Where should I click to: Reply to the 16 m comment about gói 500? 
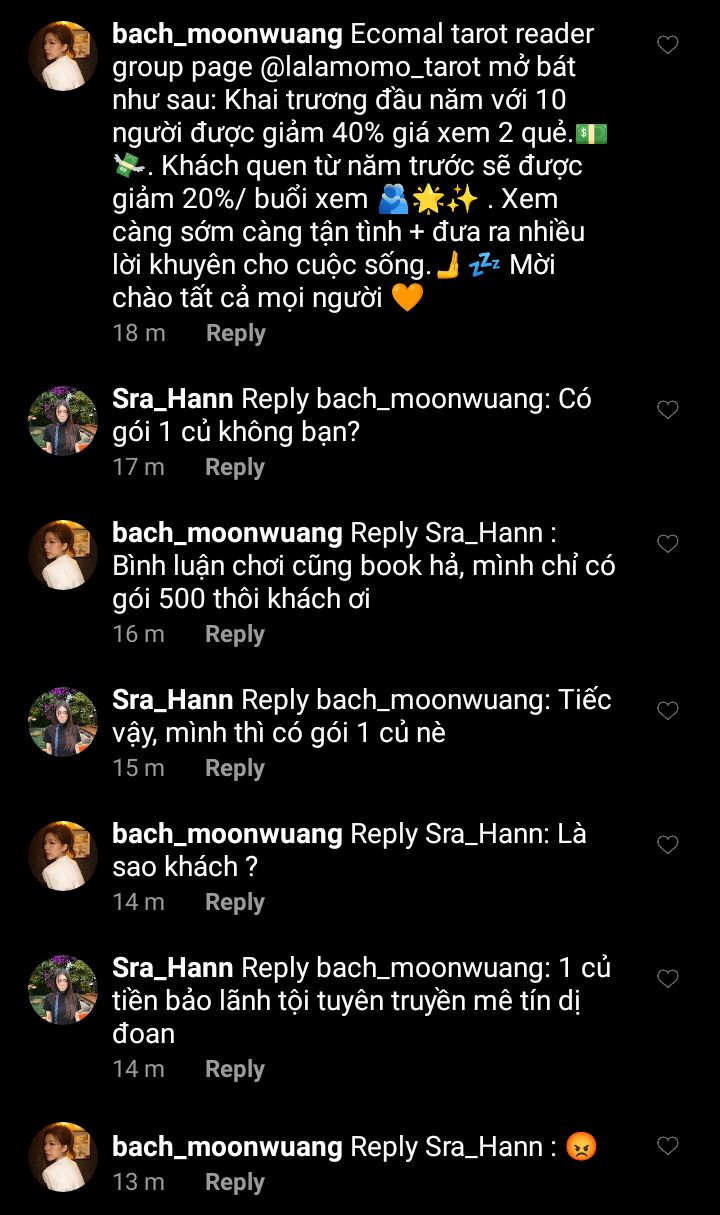[235, 634]
